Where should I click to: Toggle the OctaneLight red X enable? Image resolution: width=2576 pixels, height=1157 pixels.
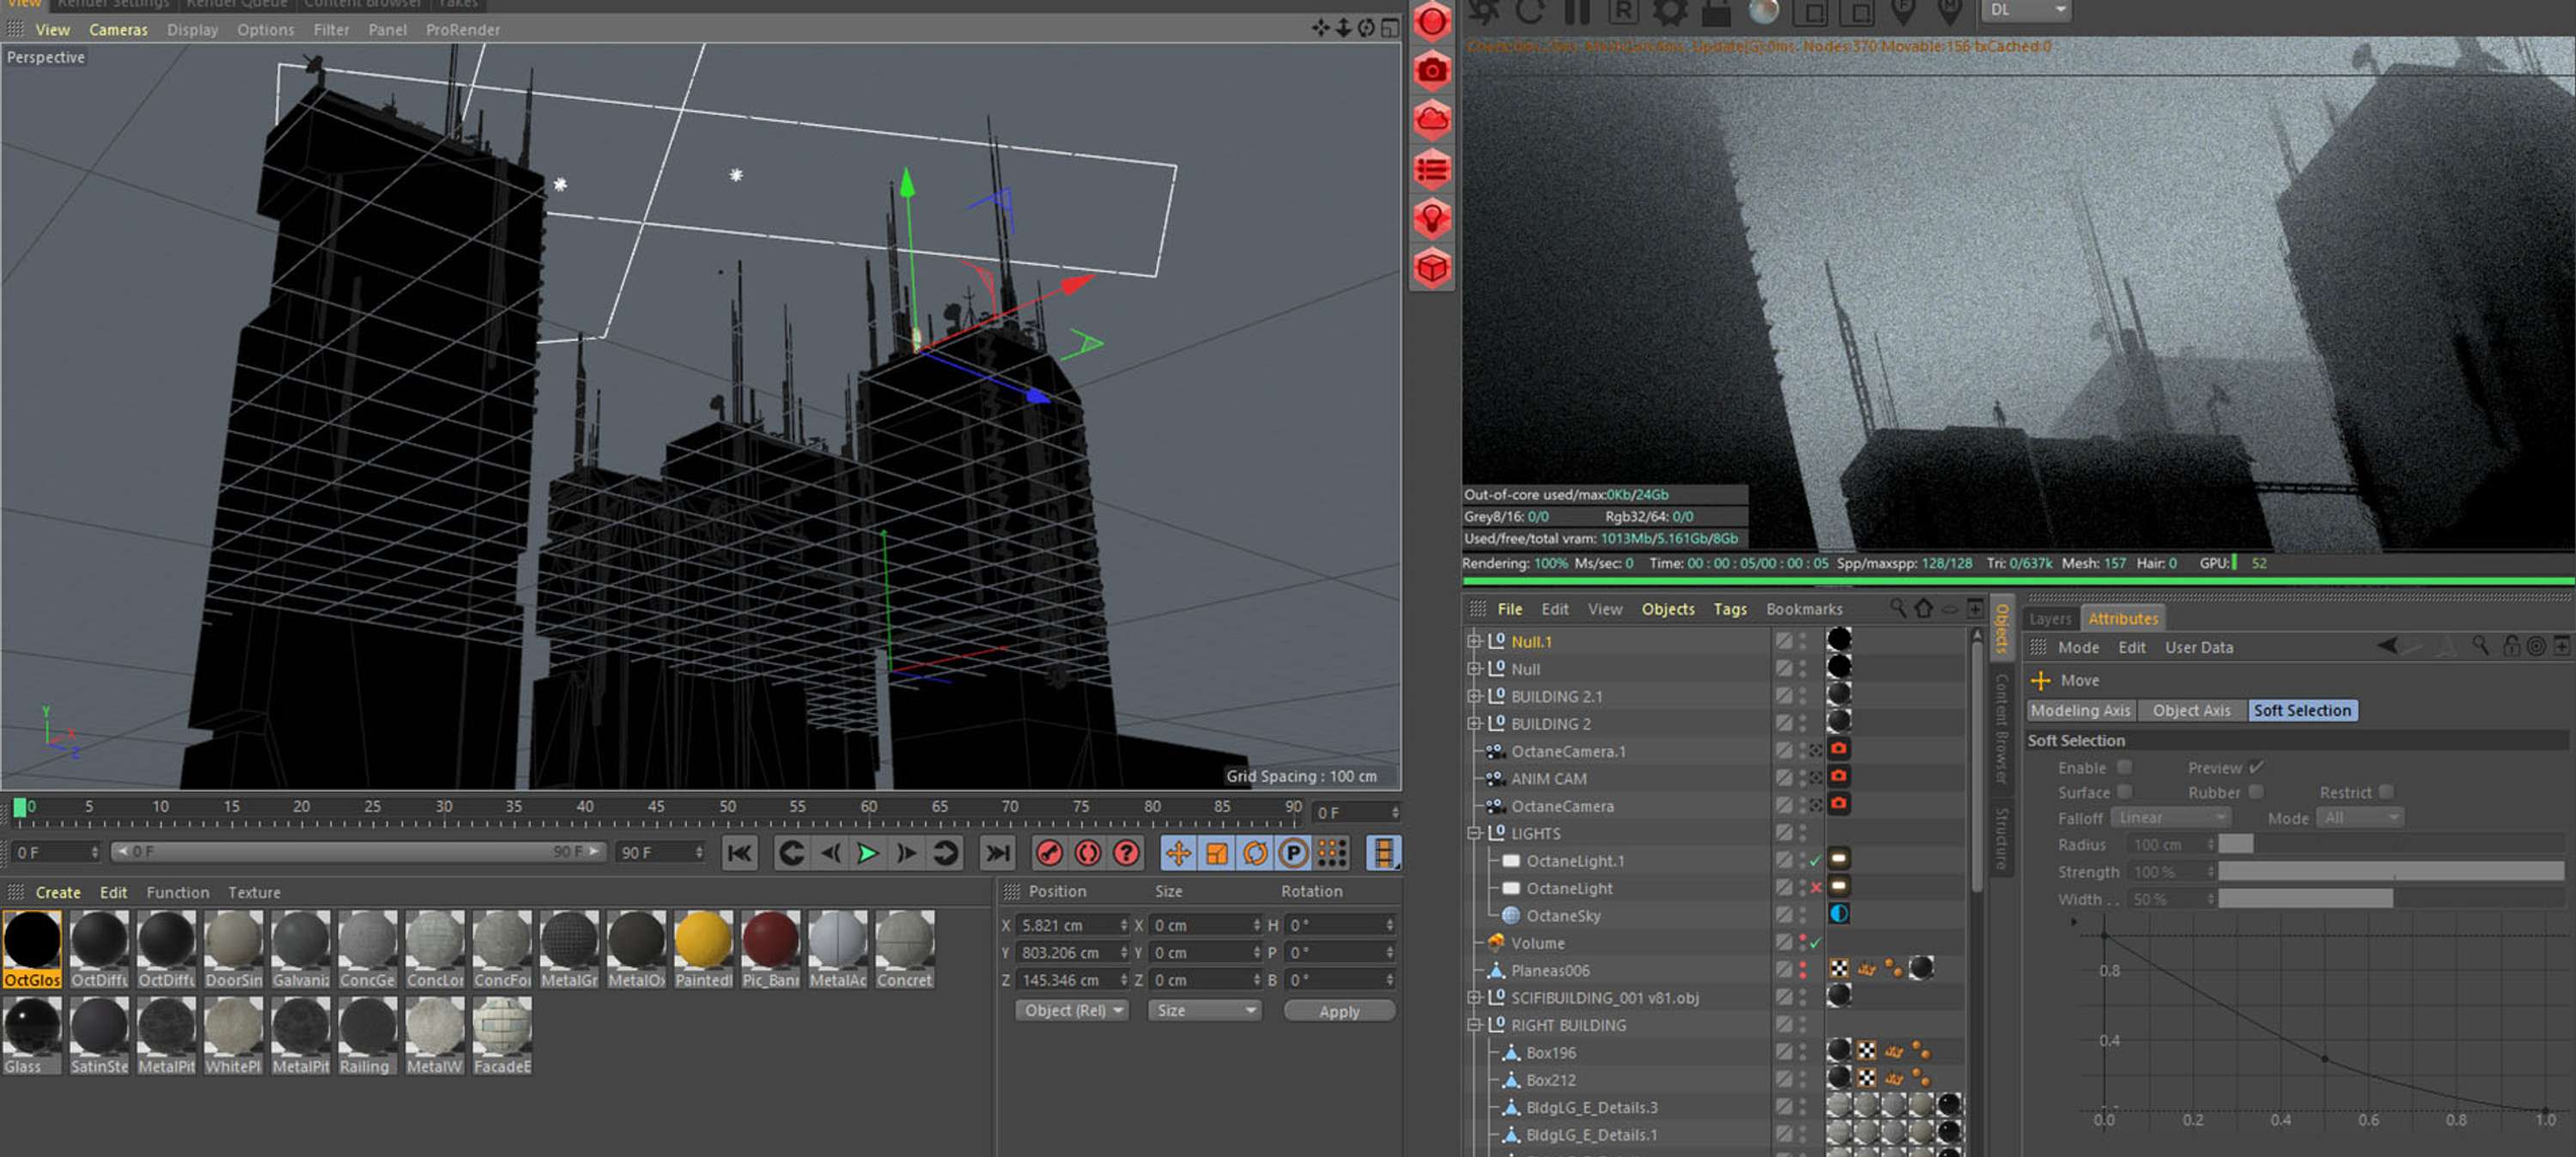(x=1815, y=887)
